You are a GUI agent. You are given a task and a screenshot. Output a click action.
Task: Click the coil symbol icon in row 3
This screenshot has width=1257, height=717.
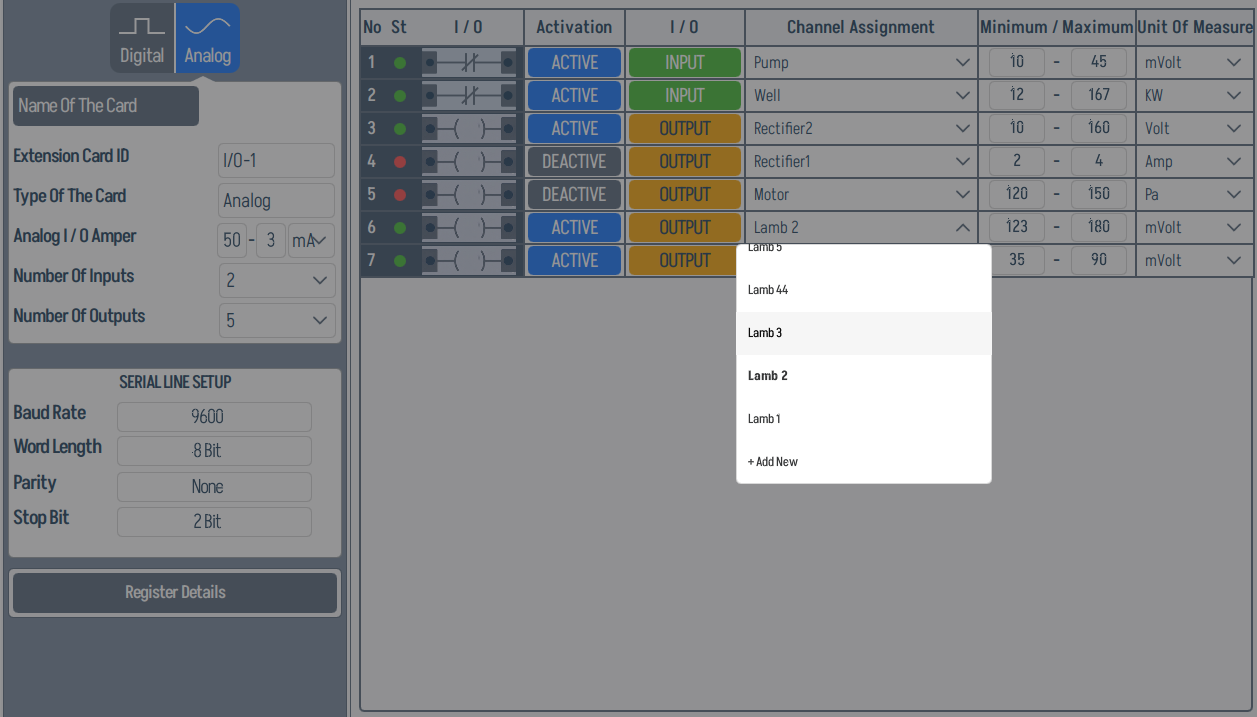469,128
